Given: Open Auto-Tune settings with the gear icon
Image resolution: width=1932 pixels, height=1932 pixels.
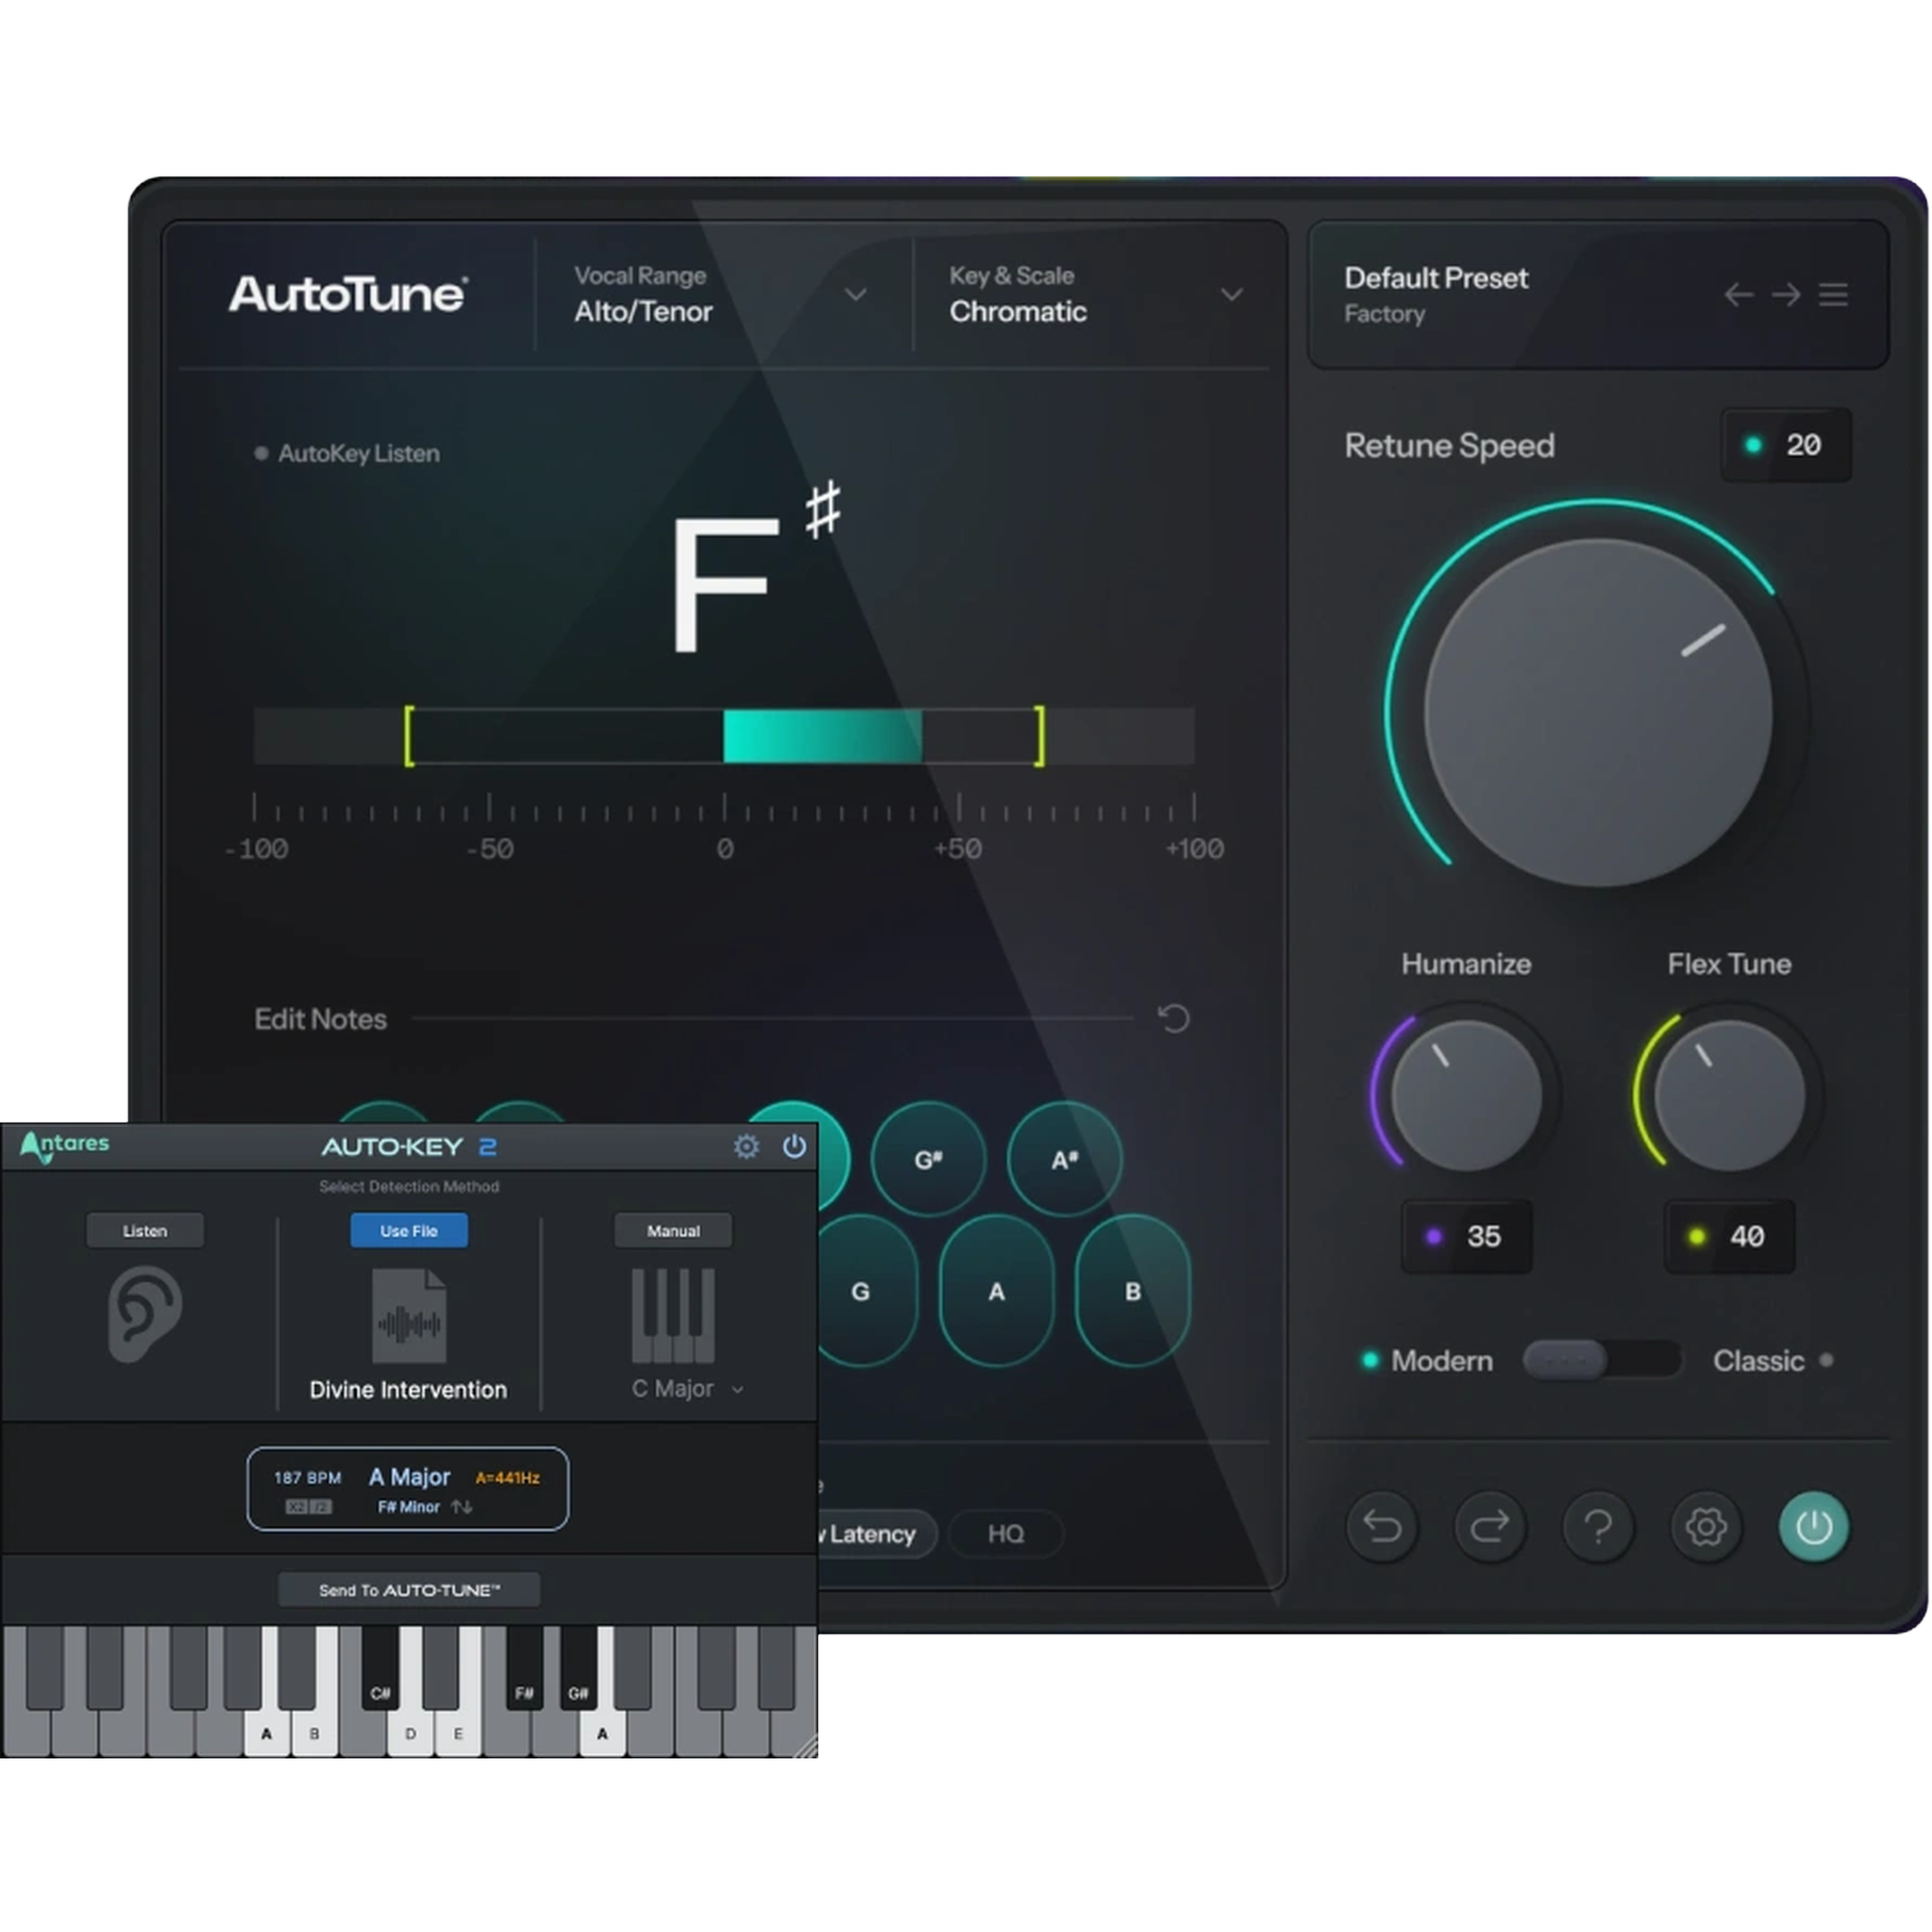Looking at the screenshot, I should point(1706,1527).
